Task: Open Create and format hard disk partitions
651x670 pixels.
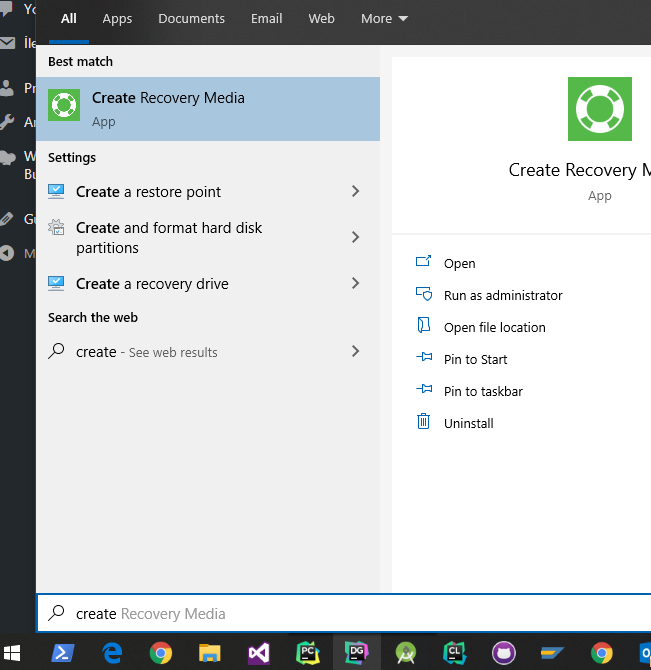Action: click(208, 238)
